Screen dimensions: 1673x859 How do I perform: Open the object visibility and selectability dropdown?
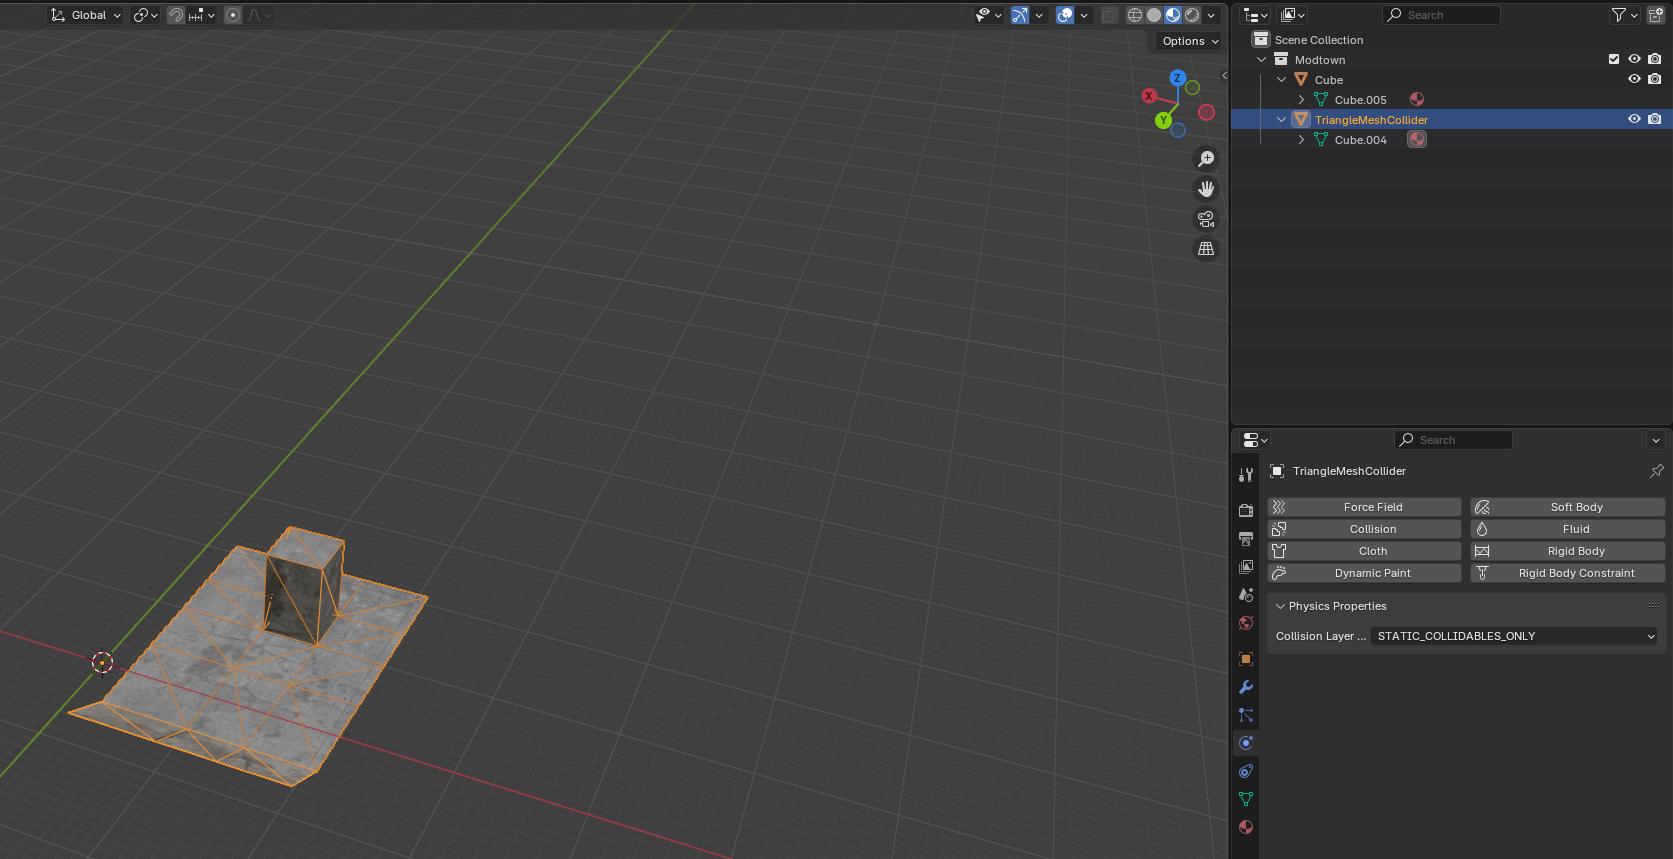(989, 15)
